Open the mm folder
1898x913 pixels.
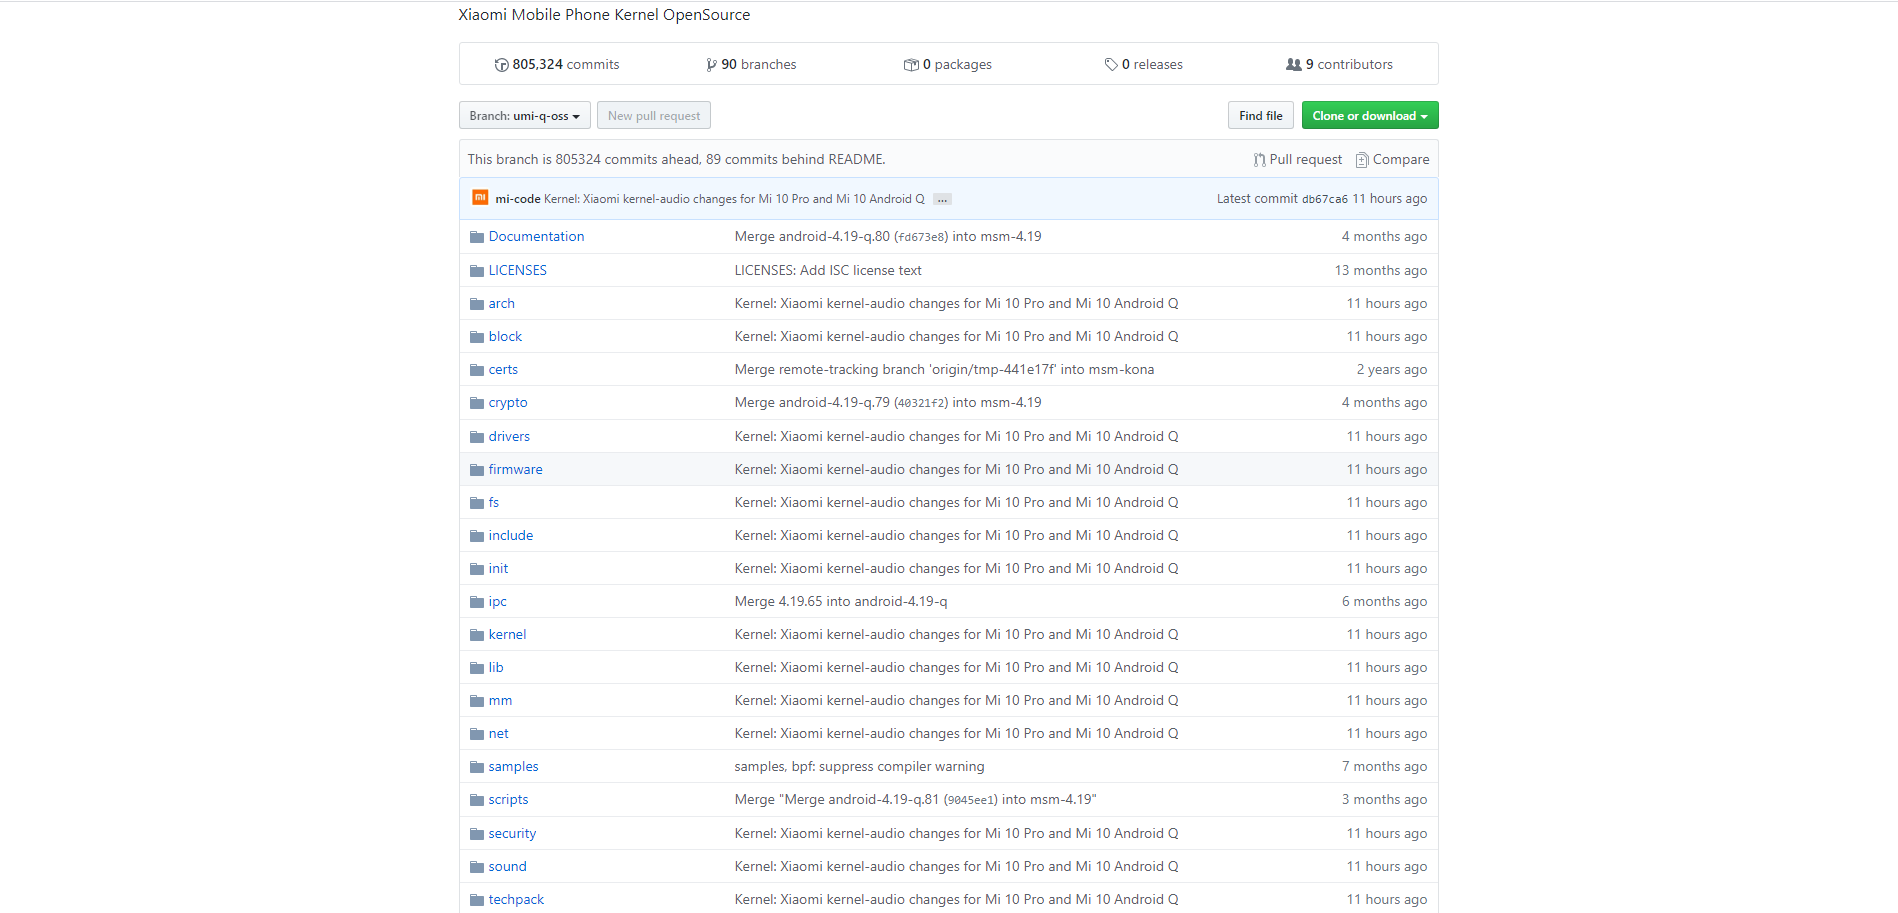click(x=500, y=701)
